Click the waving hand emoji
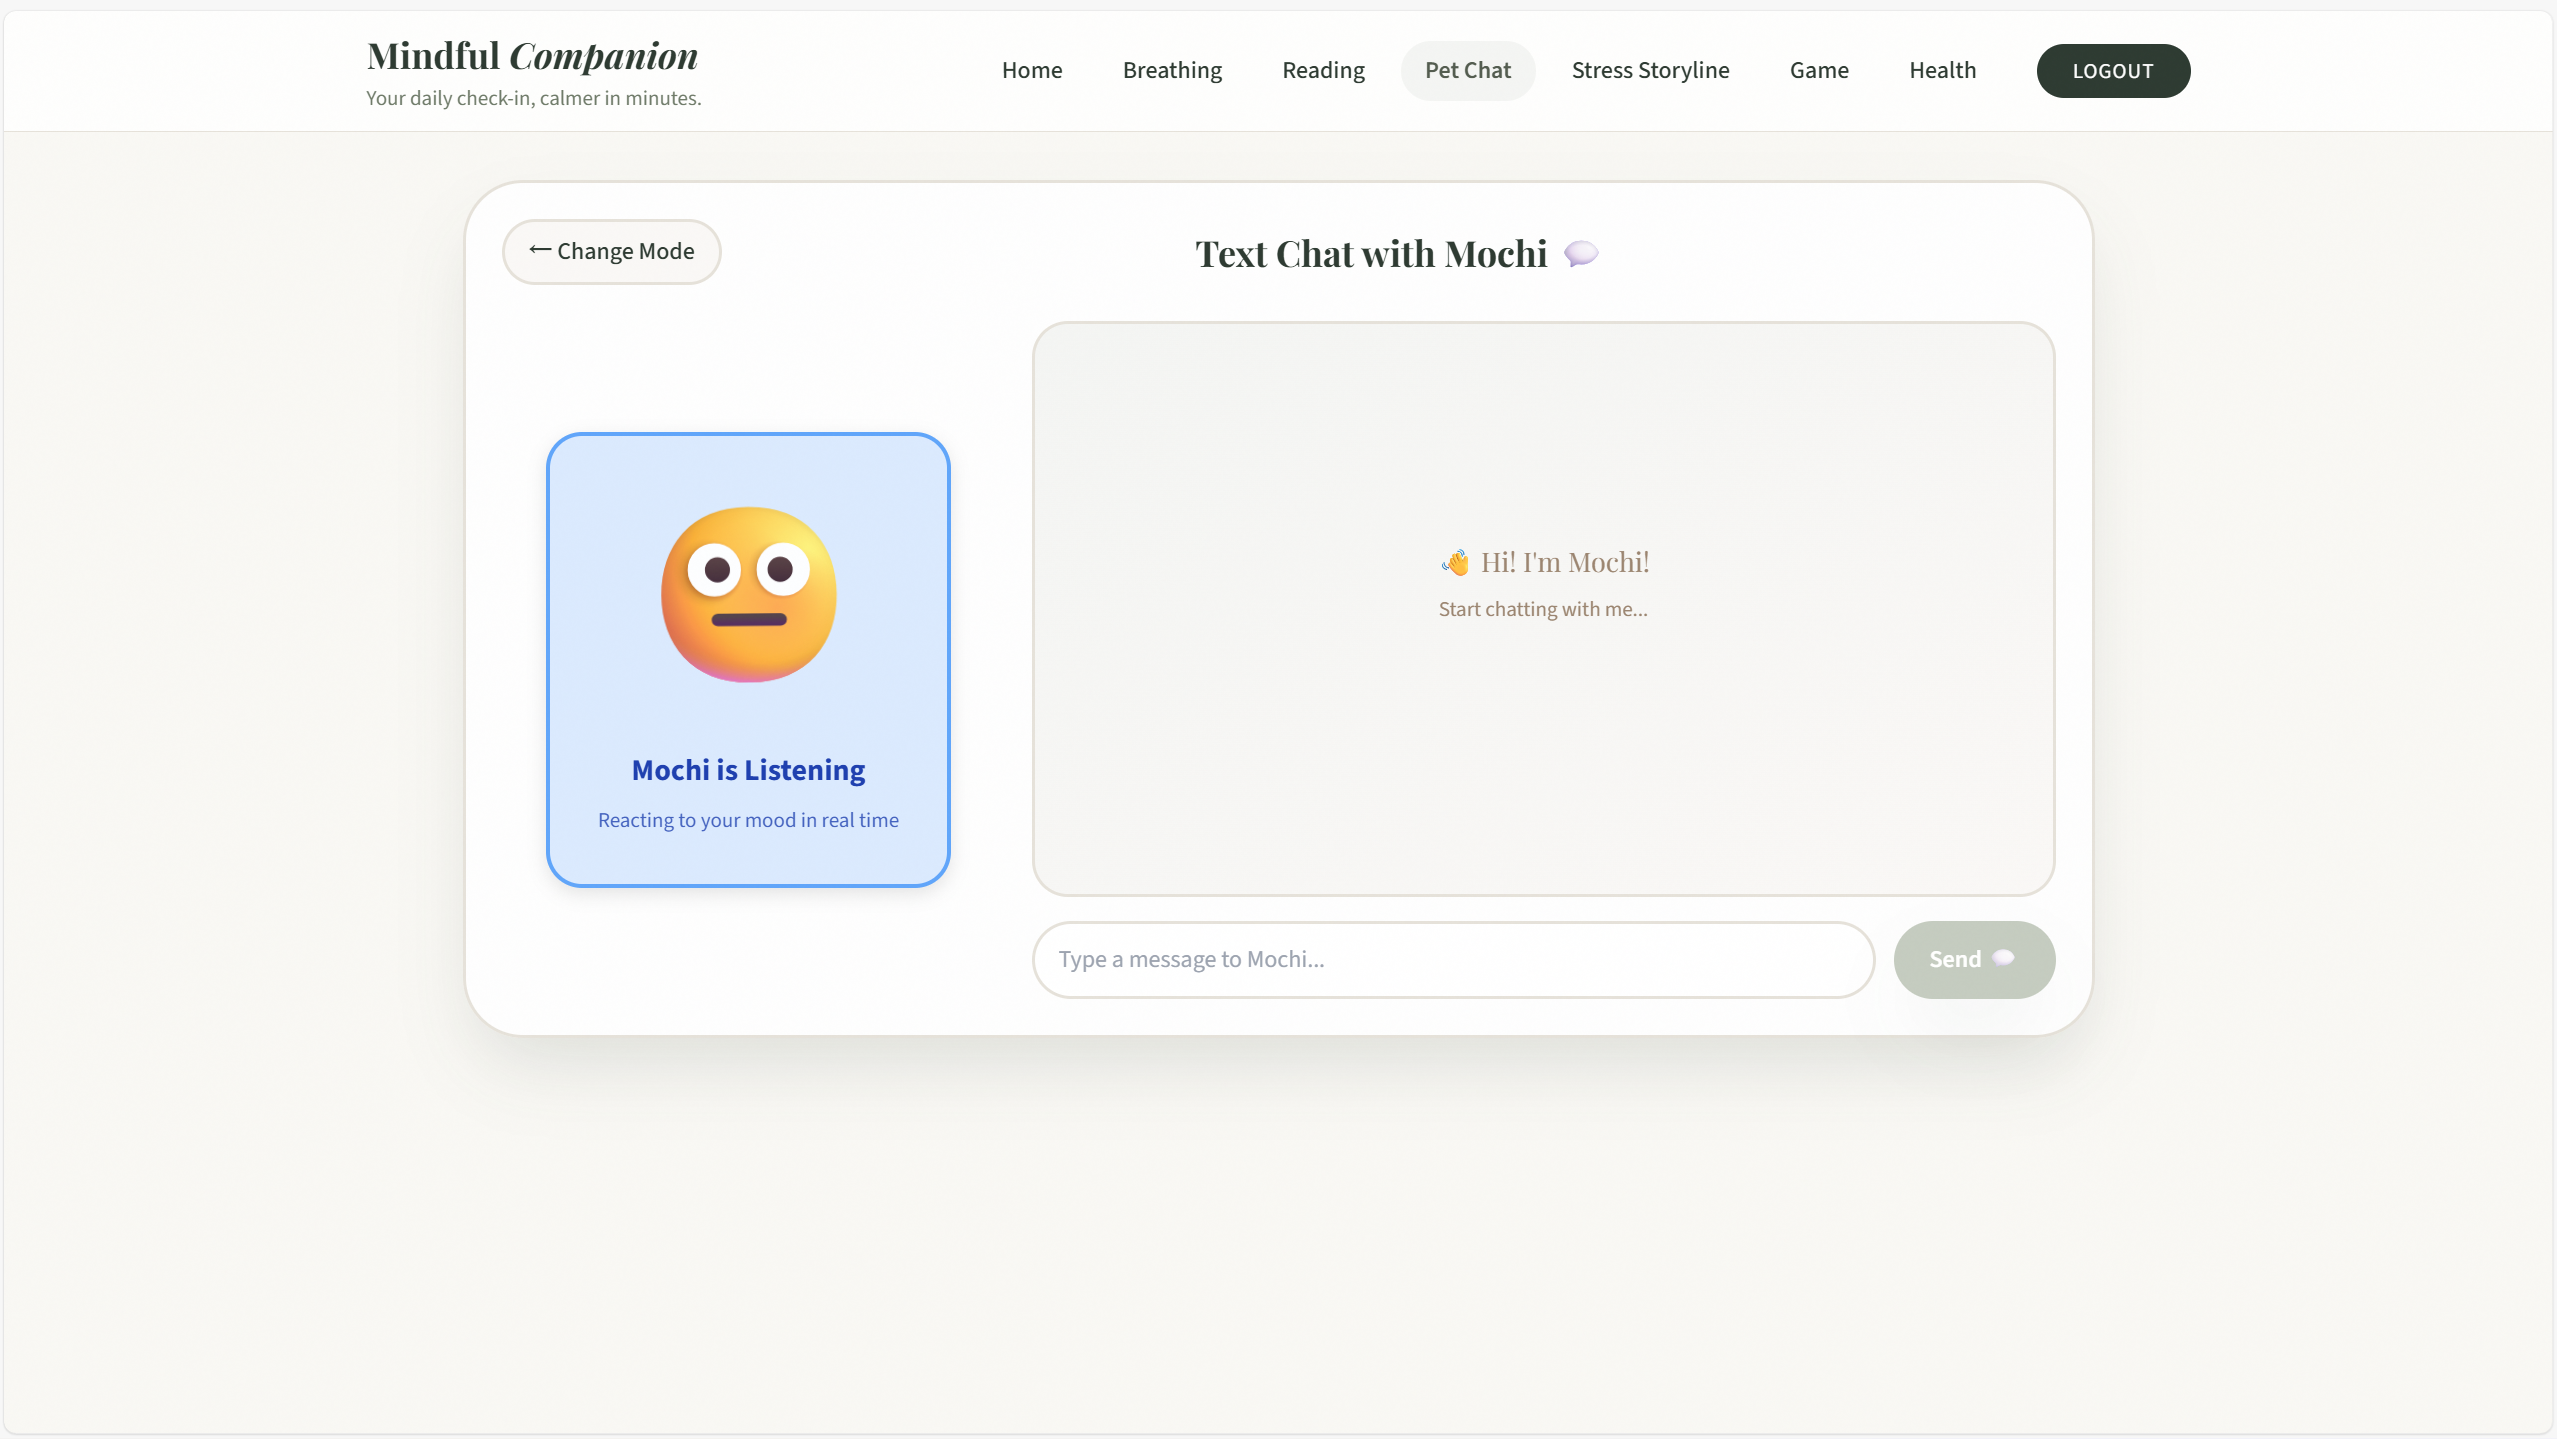The width and height of the screenshot is (2557, 1439). (x=1455, y=563)
